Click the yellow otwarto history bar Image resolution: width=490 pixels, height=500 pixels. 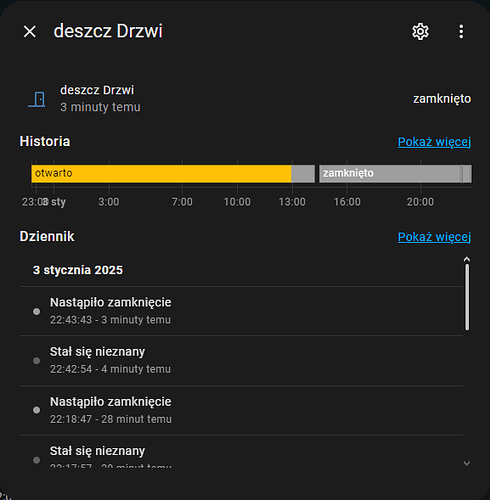(x=161, y=174)
